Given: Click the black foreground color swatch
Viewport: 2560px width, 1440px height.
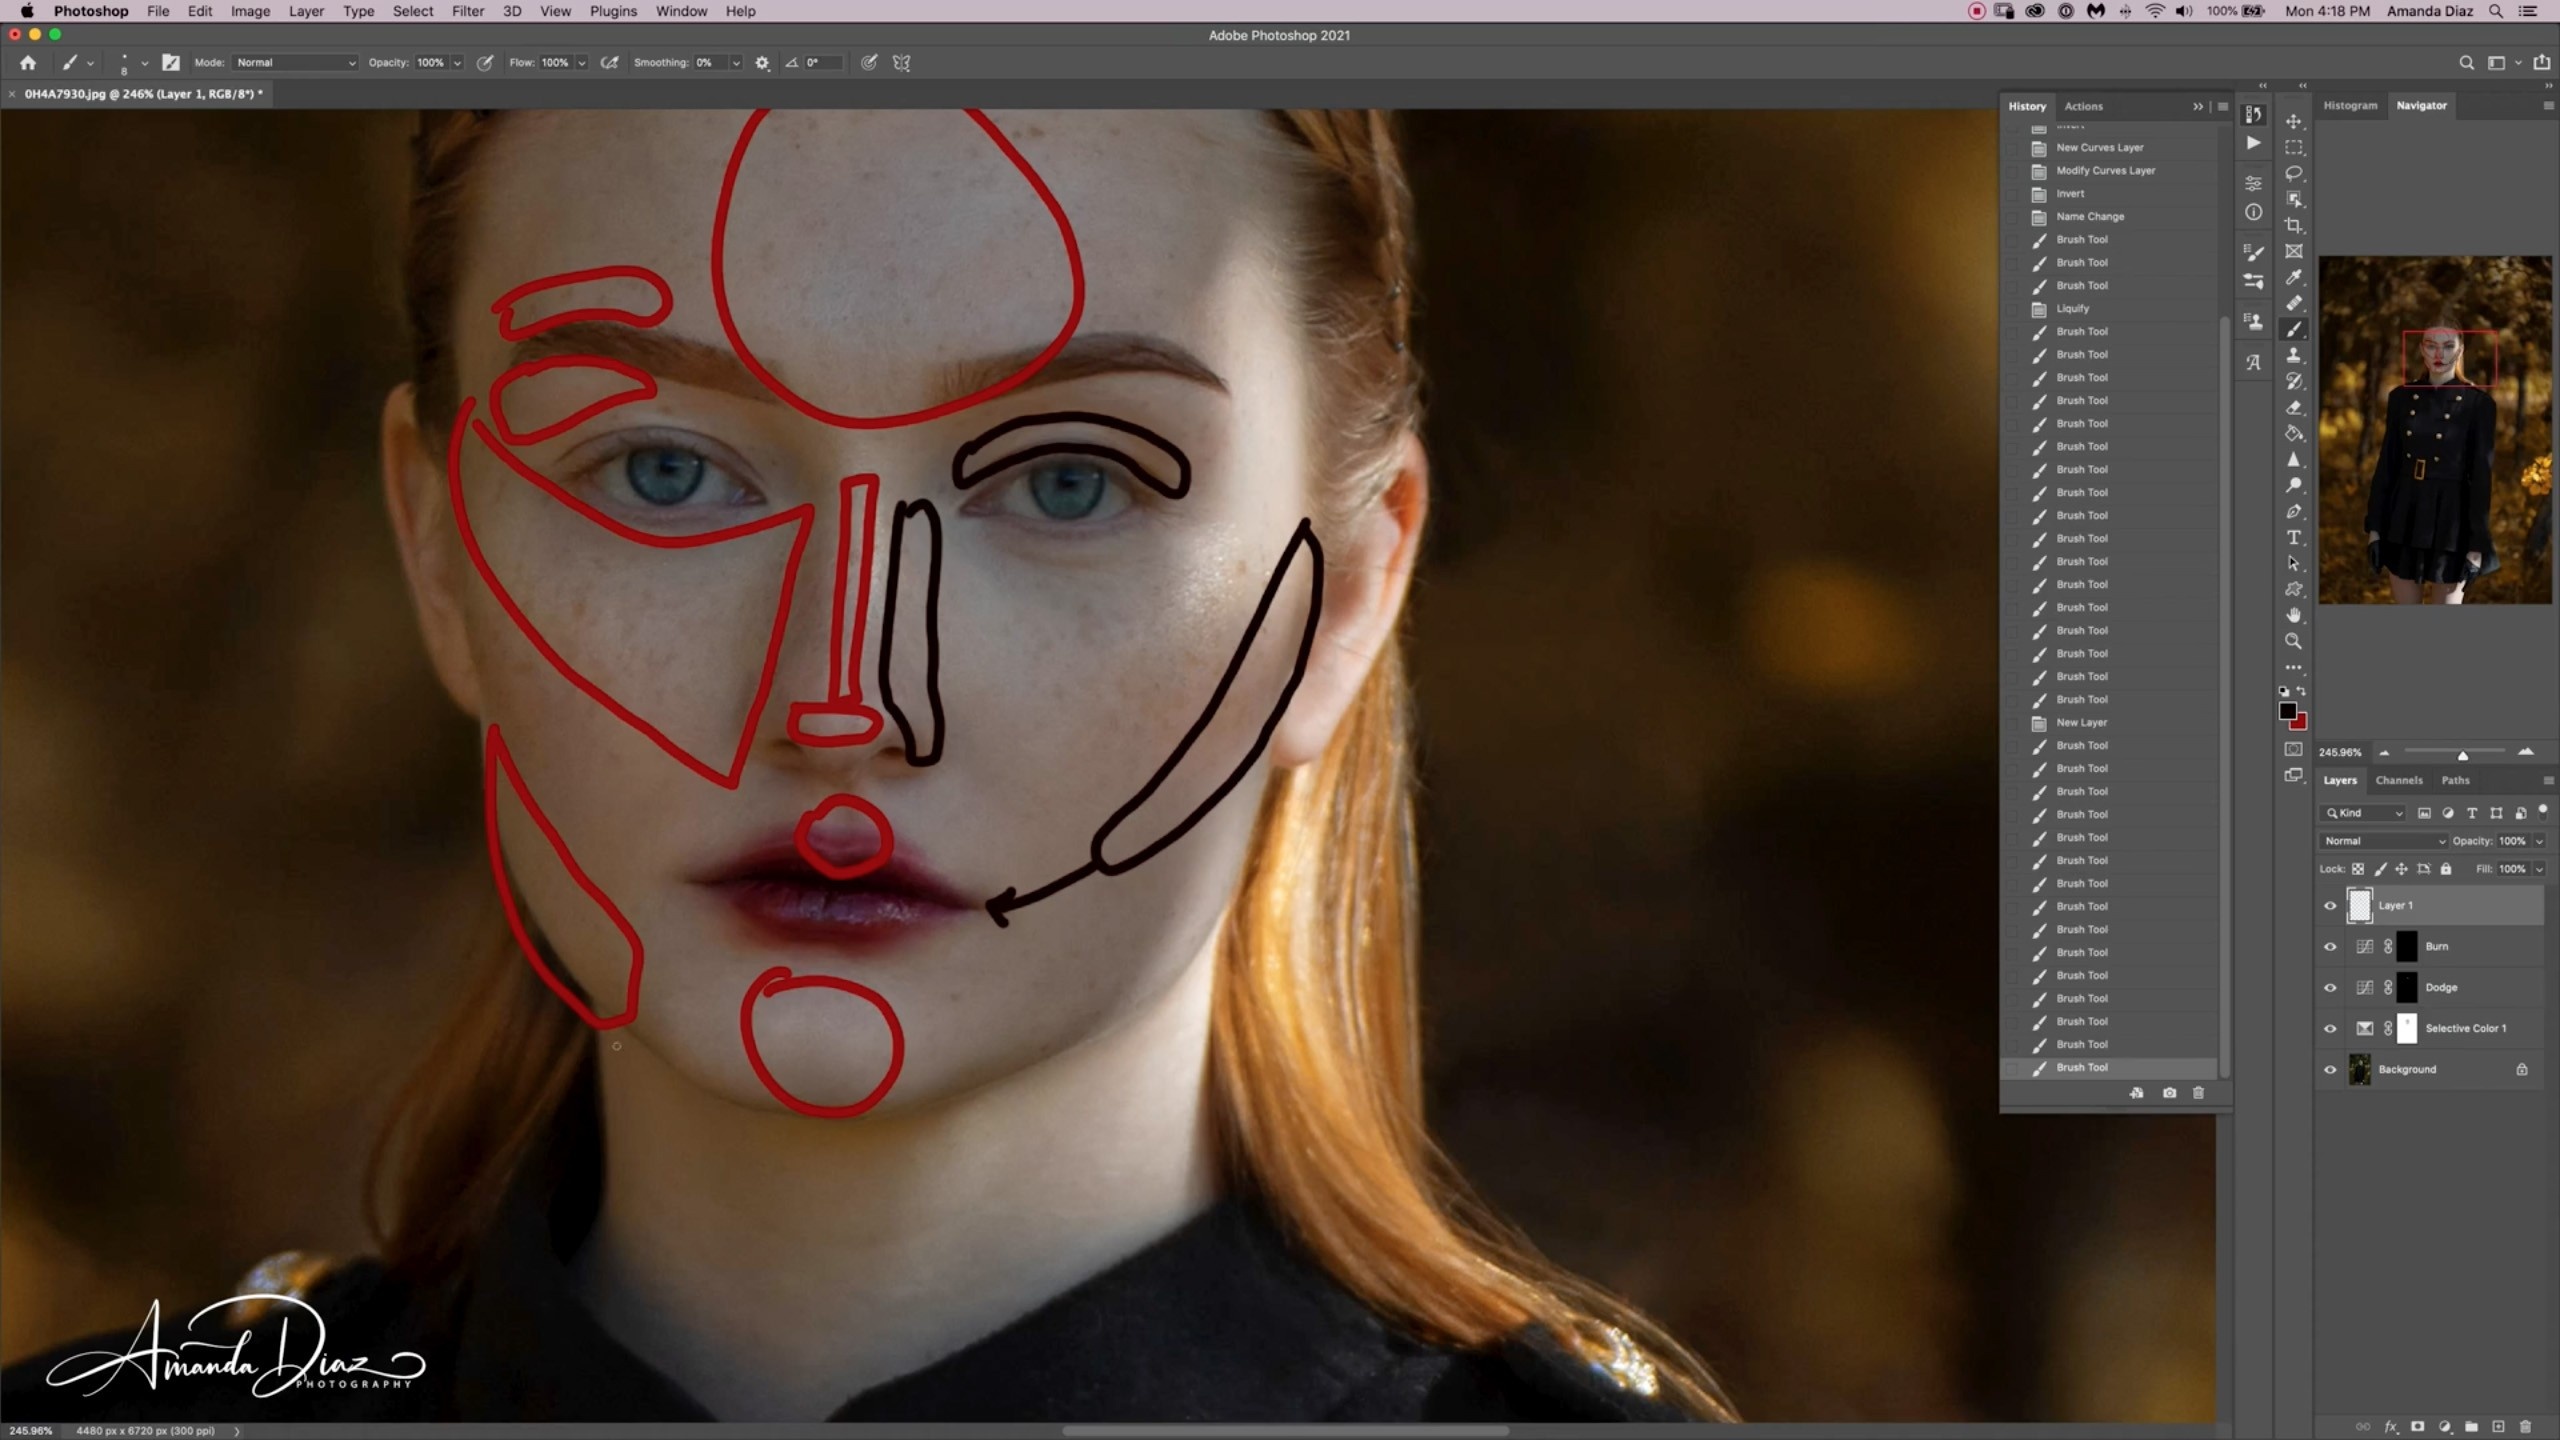Looking at the screenshot, I should click(2287, 711).
